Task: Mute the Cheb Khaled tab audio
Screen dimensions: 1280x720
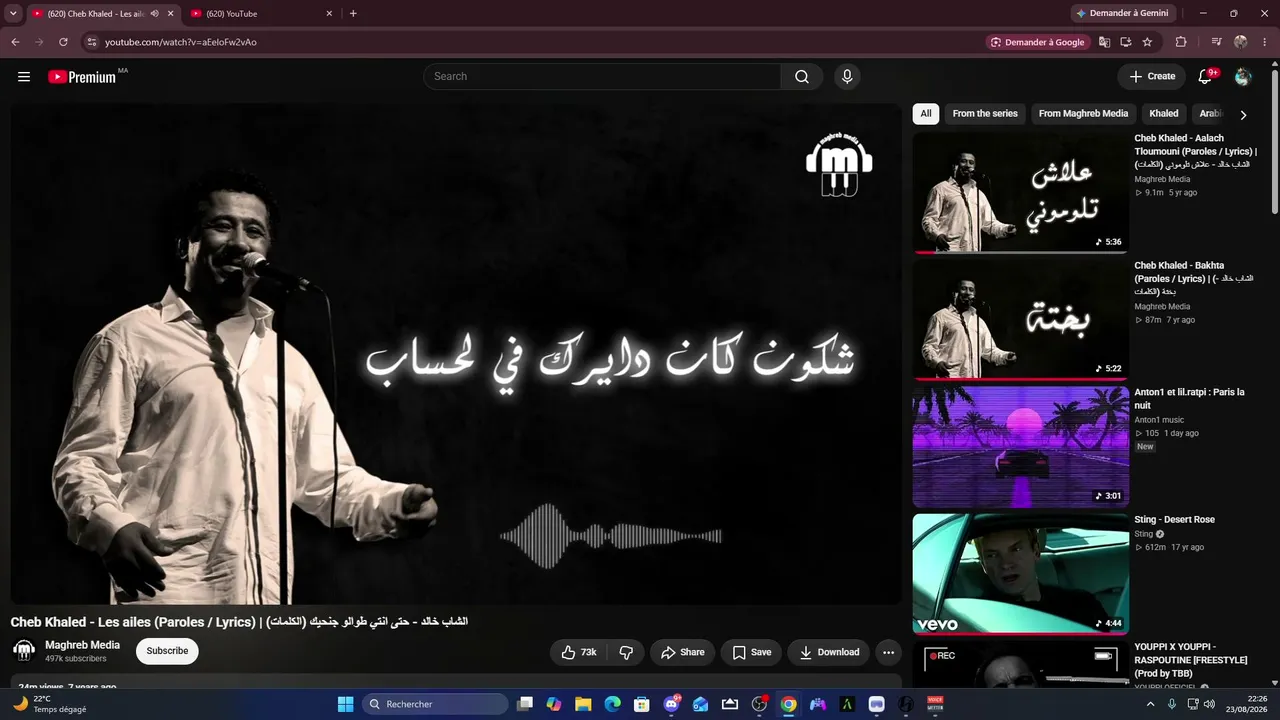Action: point(154,14)
